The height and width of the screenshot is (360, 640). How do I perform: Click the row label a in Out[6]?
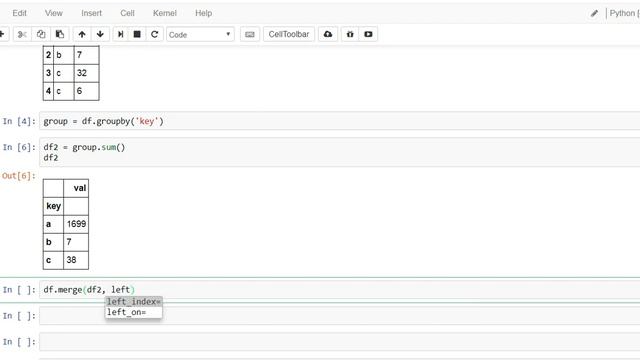(53, 224)
